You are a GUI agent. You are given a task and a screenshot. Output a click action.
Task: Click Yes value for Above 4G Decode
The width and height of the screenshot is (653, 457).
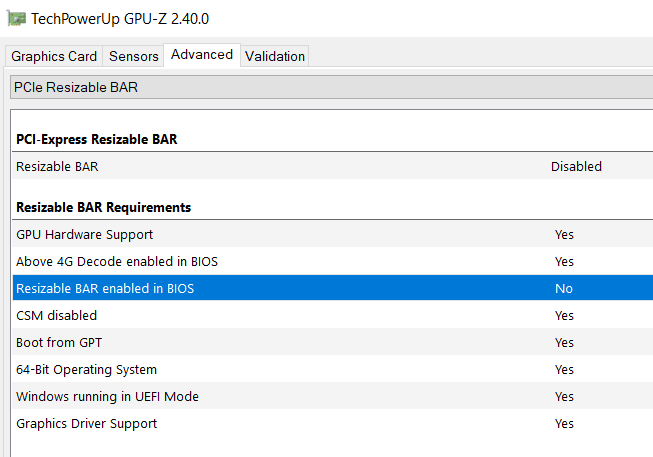pos(564,262)
